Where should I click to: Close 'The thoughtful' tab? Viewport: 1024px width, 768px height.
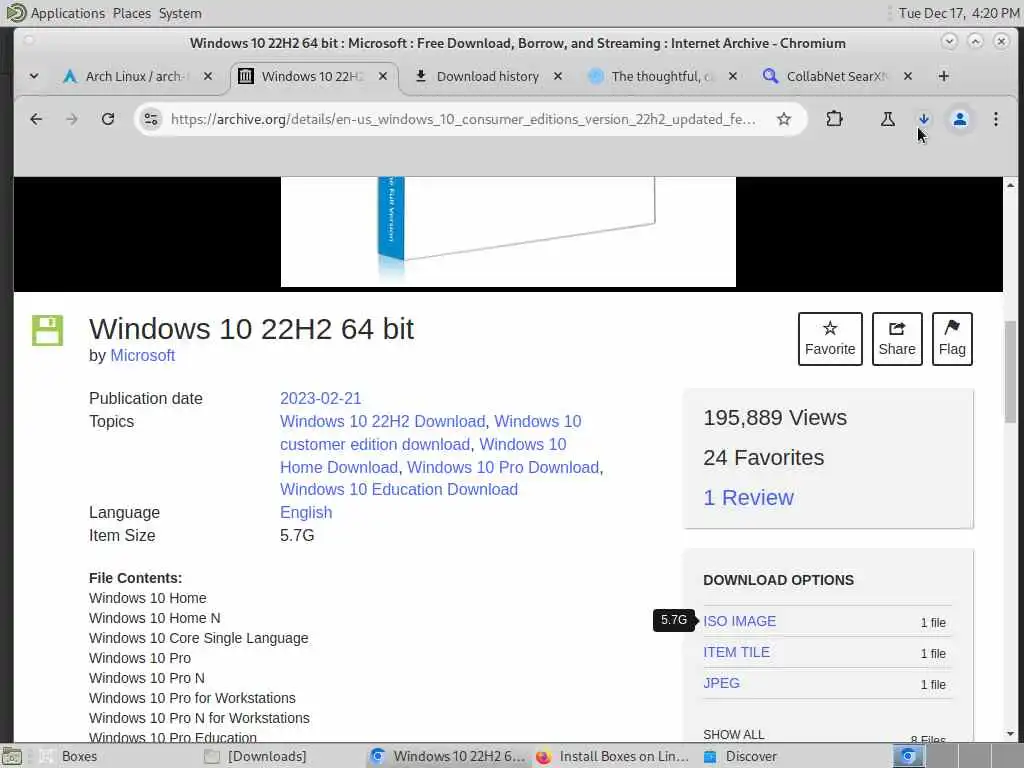click(733, 76)
